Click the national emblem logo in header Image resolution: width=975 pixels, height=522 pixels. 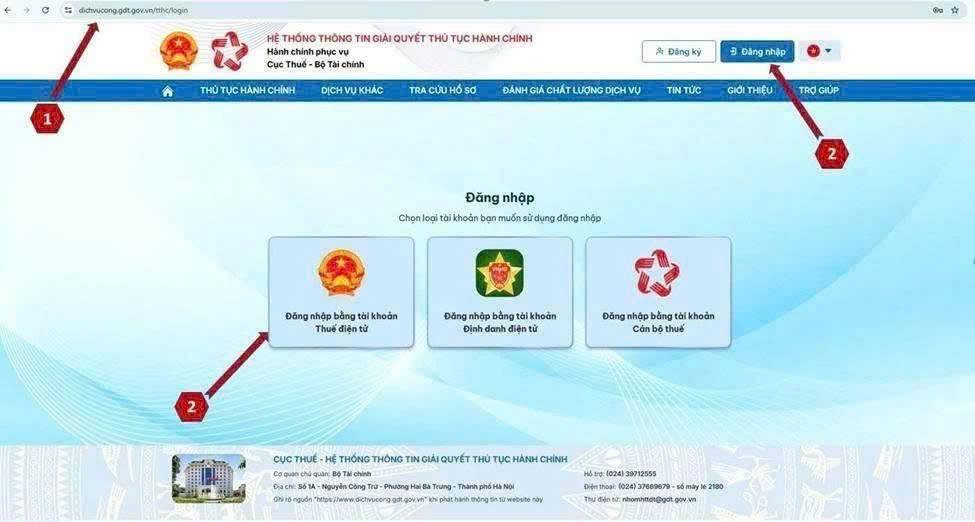tap(179, 51)
